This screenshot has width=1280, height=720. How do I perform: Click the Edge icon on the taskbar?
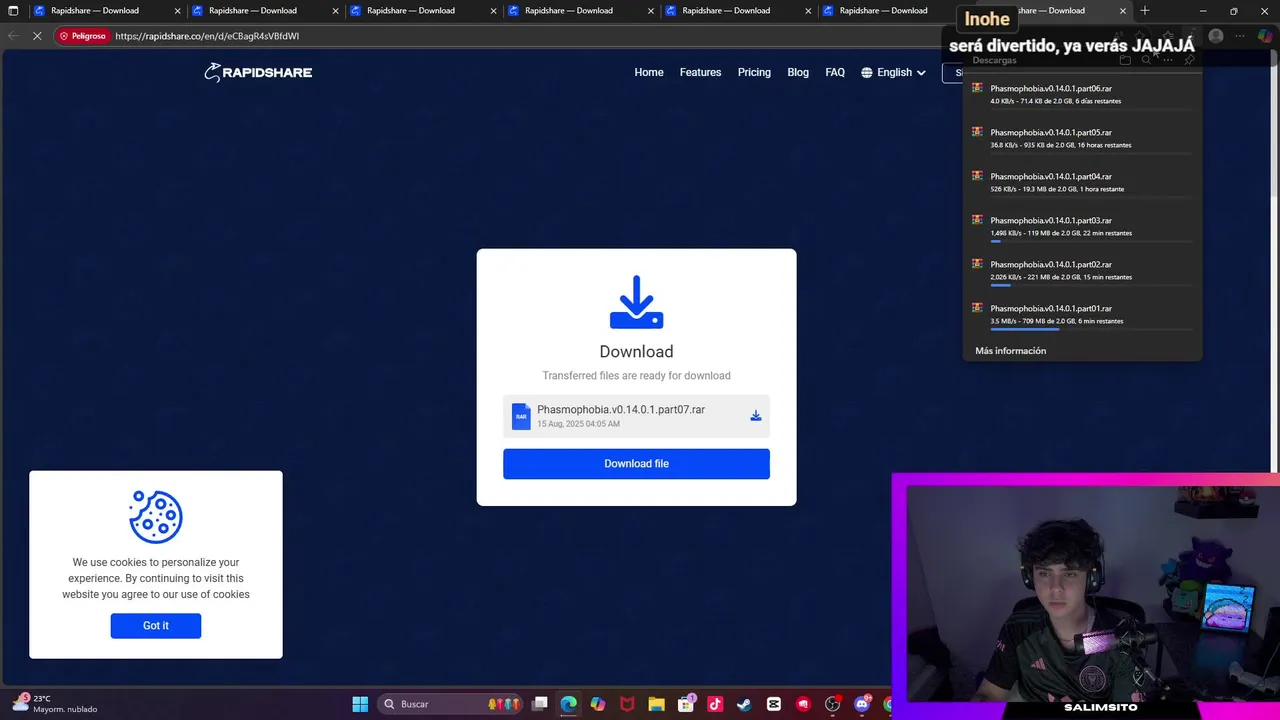[569, 704]
